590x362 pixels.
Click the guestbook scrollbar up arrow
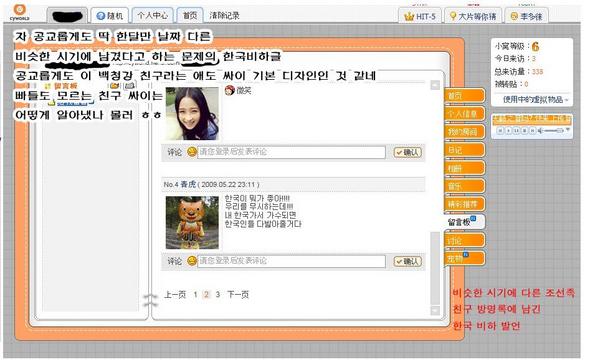[x=435, y=85]
